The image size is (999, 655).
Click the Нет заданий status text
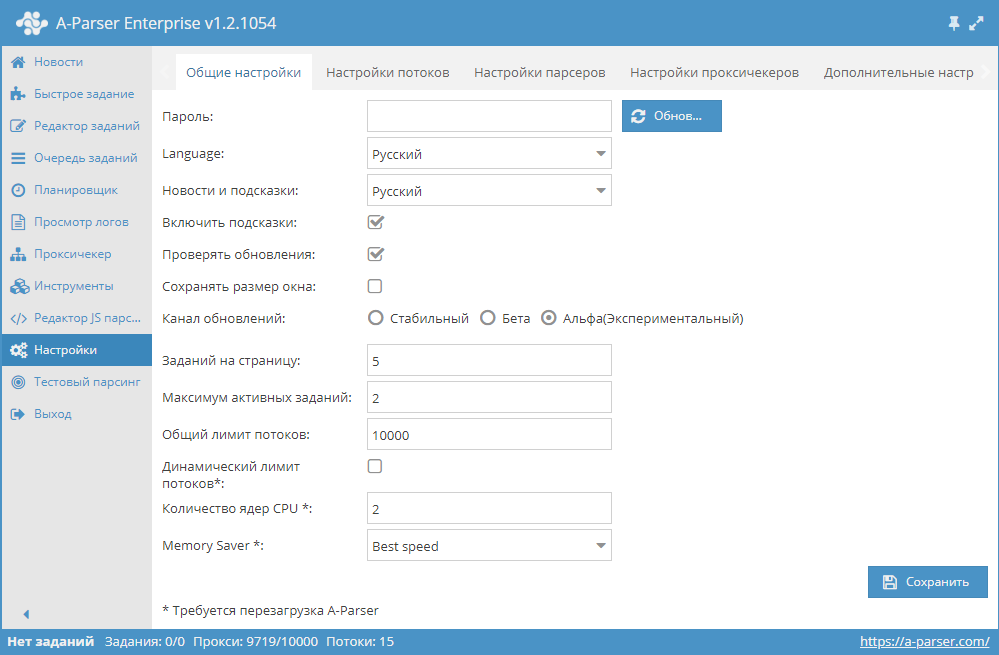coord(50,642)
